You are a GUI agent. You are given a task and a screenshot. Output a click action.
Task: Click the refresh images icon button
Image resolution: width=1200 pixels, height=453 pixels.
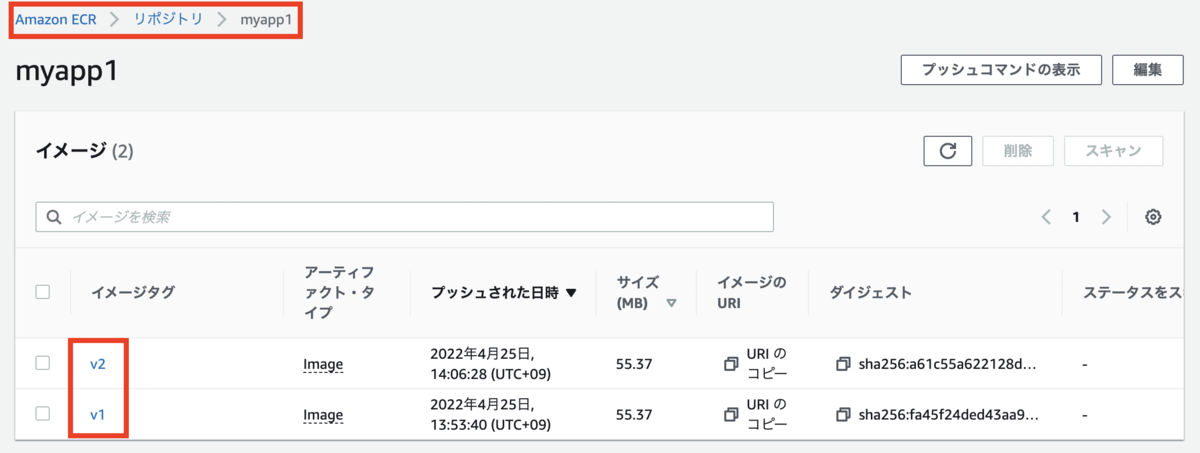[x=948, y=151]
